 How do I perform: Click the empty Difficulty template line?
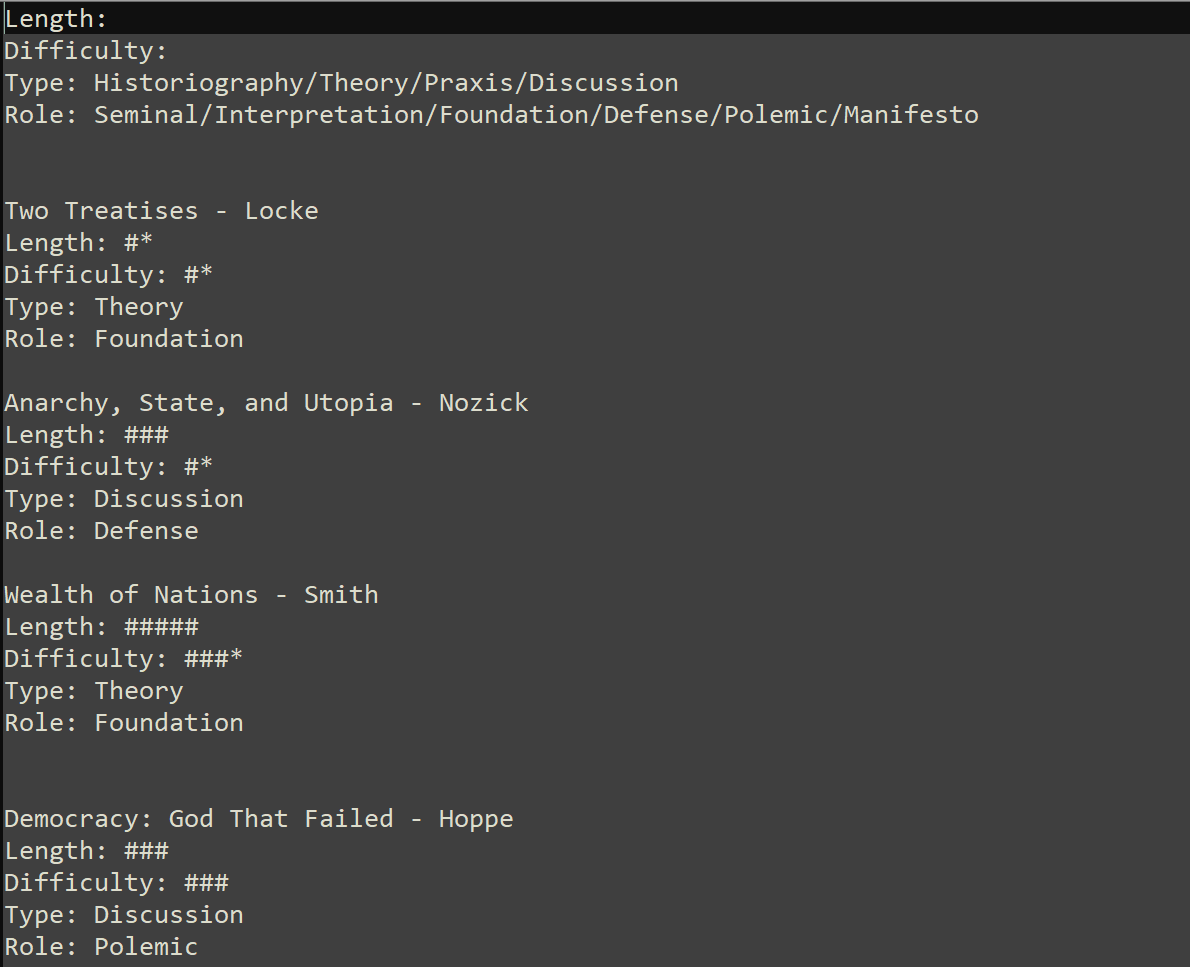86,51
